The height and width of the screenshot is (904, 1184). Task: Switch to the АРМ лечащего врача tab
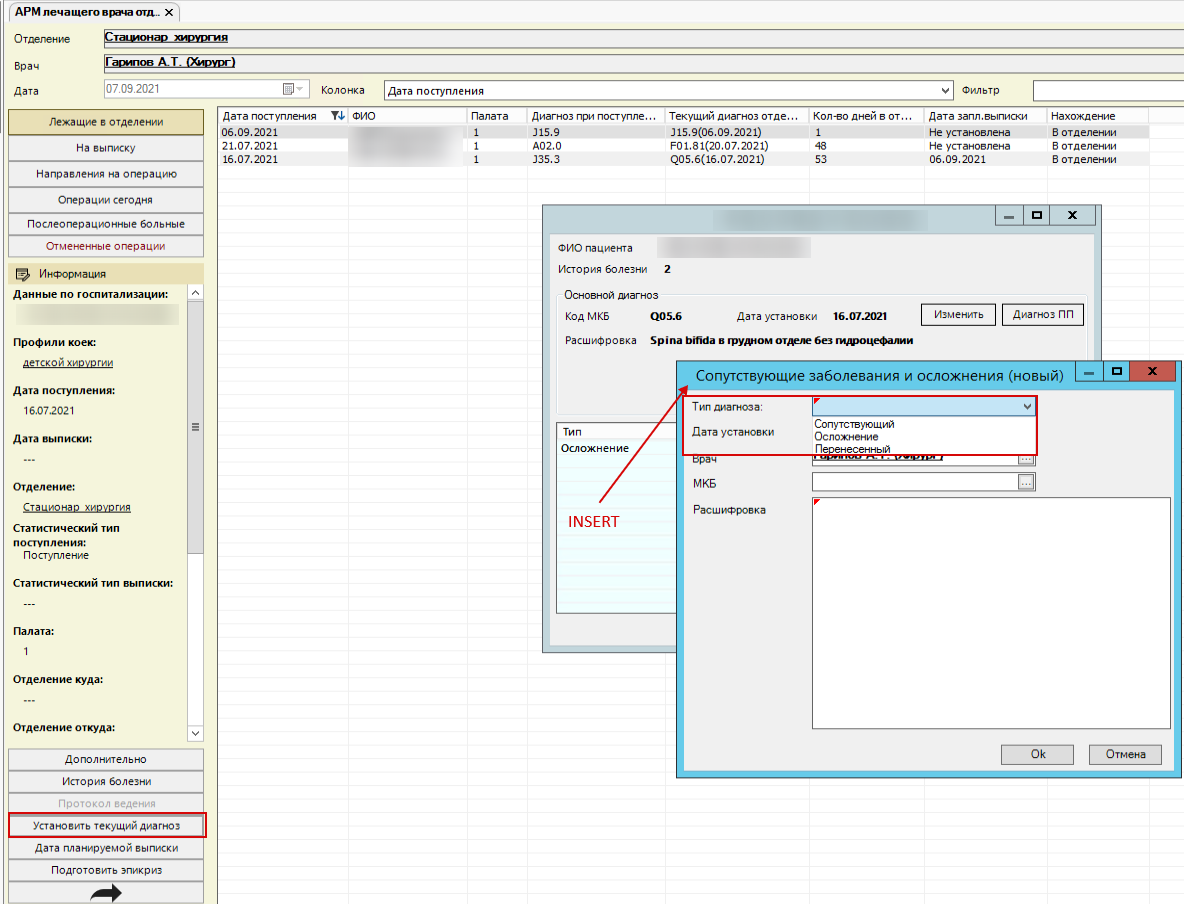[87, 12]
